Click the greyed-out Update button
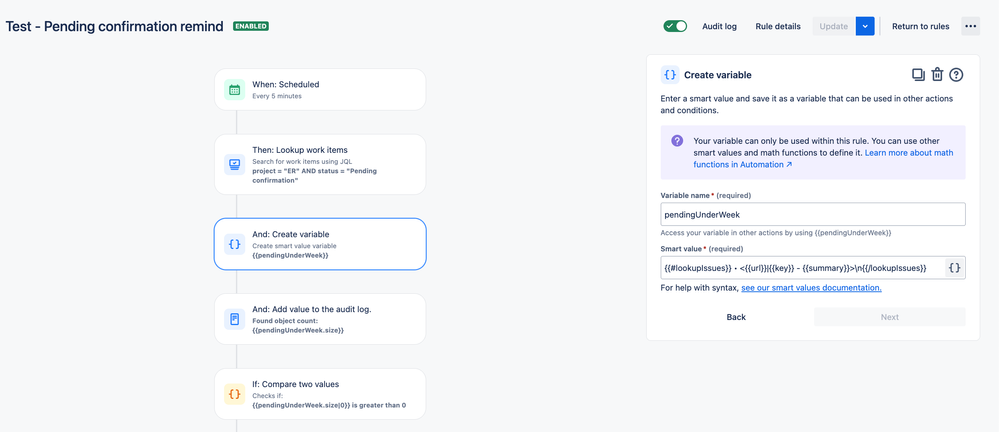Image resolution: width=999 pixels, height=432 pixels. 833,26
